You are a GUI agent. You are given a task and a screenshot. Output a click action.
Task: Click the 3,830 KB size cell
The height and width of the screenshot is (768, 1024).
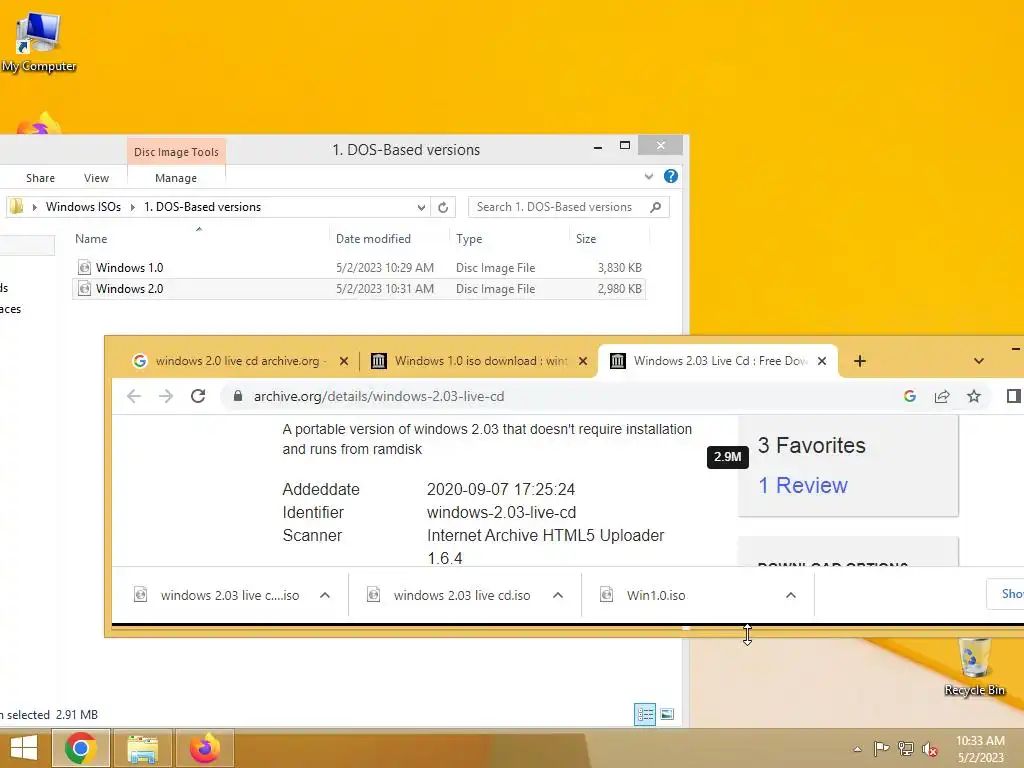[619, 268]
